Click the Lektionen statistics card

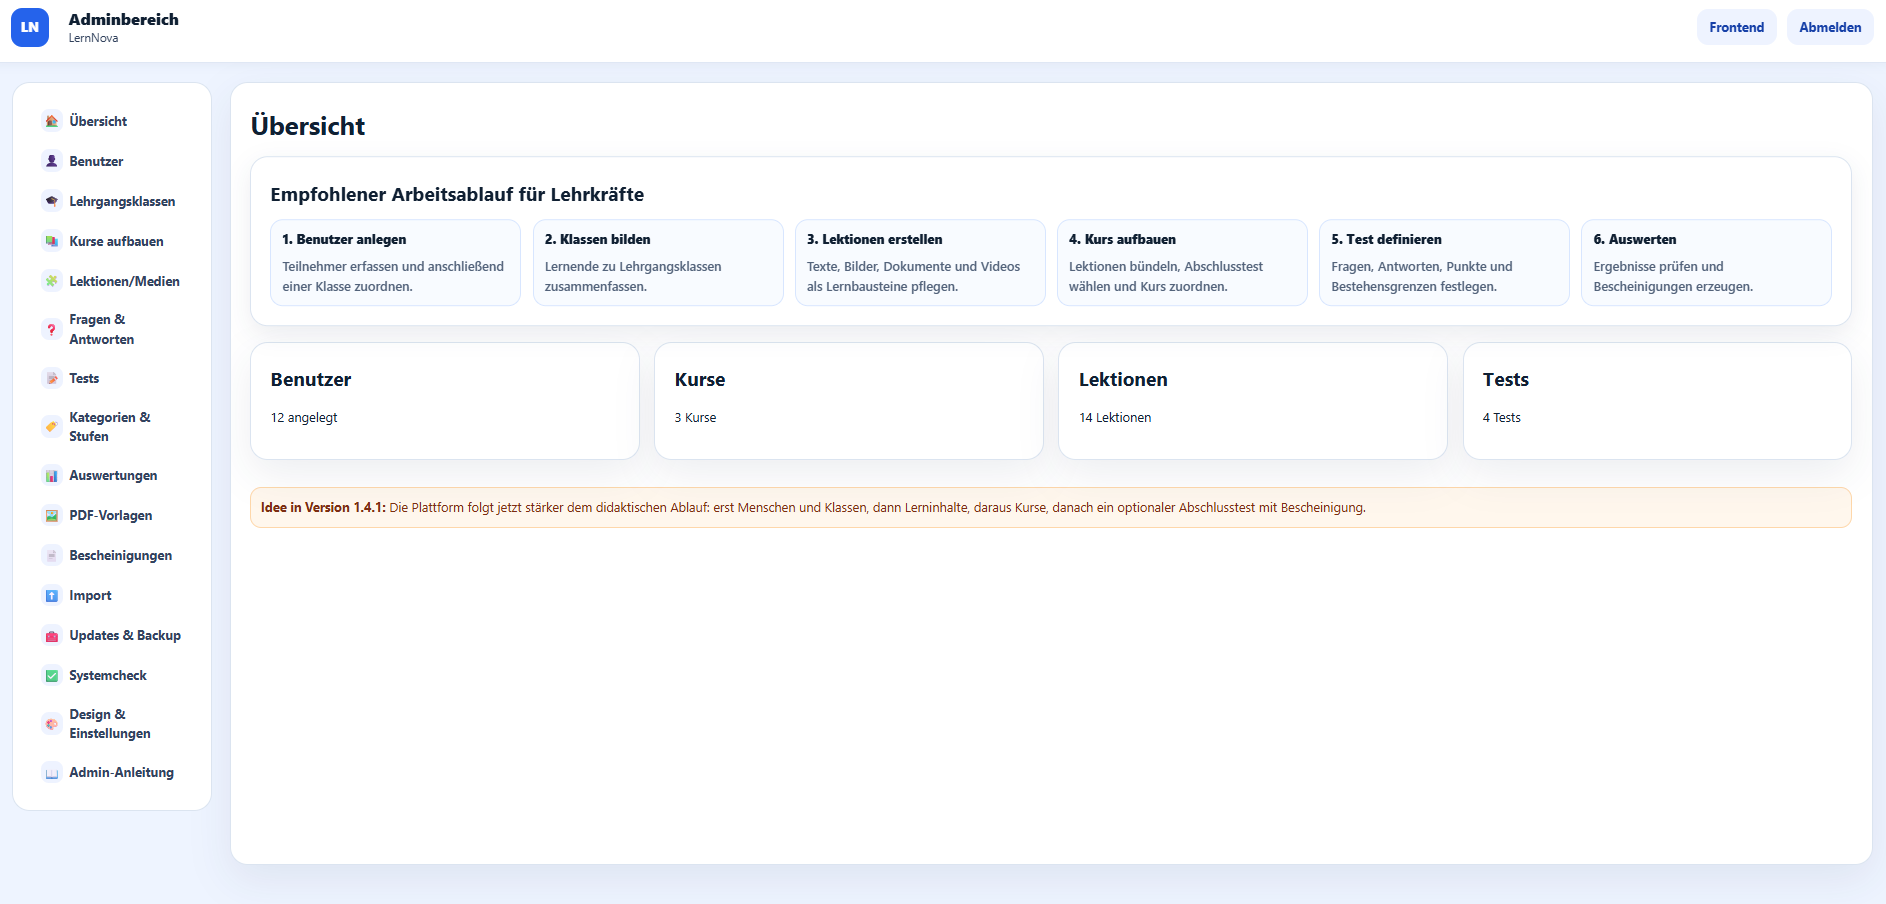(1253, 401)
